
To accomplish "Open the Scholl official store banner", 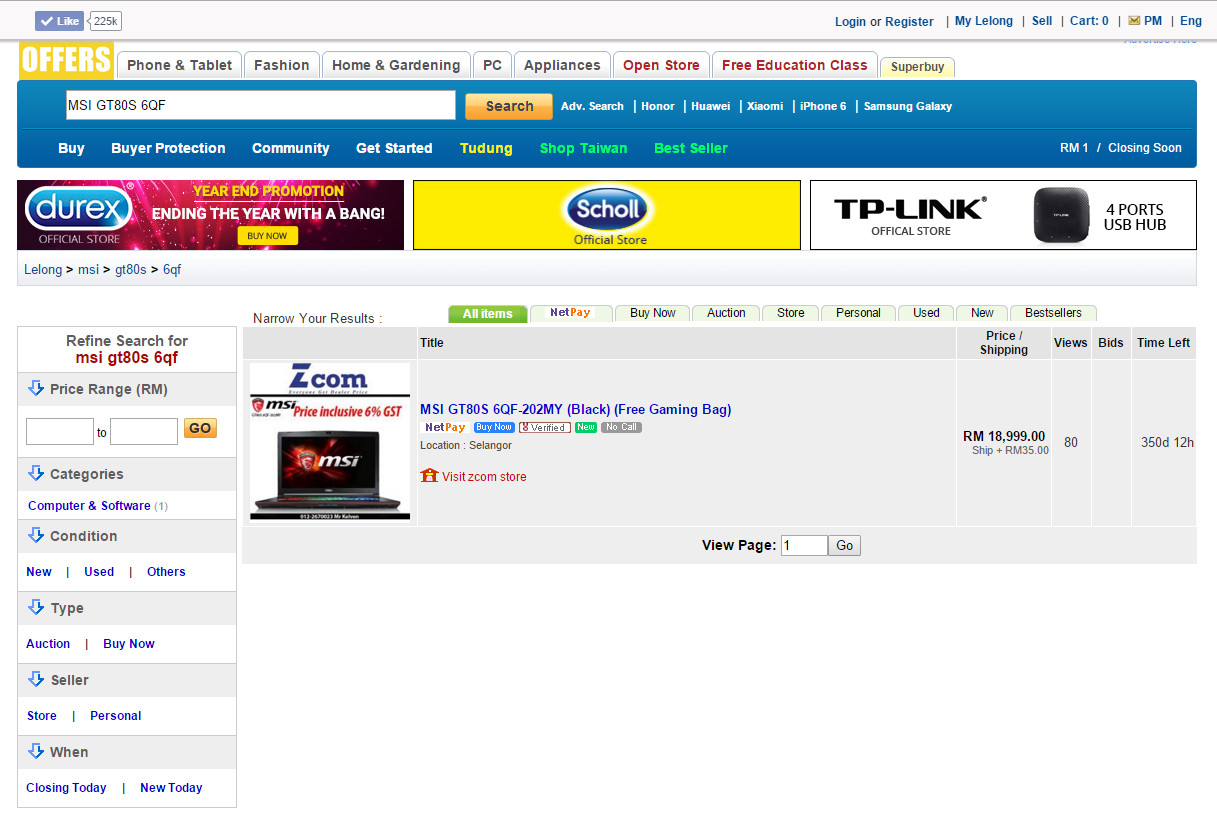I will tap(607, 215).
